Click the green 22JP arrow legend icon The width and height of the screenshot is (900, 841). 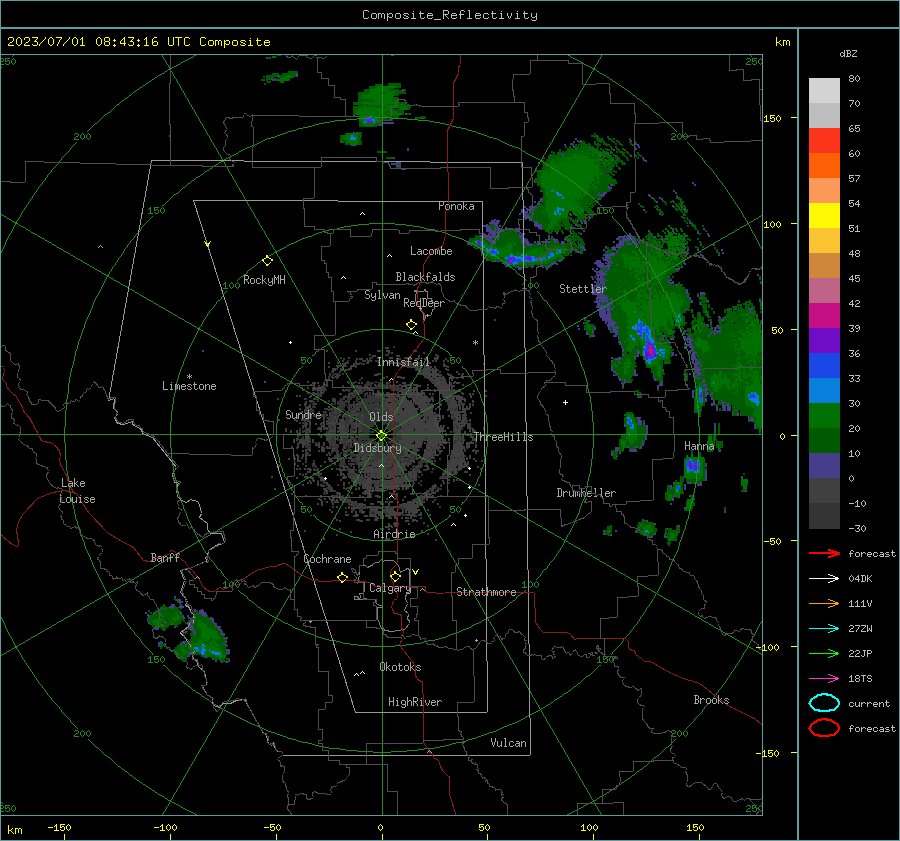point(824,653)
